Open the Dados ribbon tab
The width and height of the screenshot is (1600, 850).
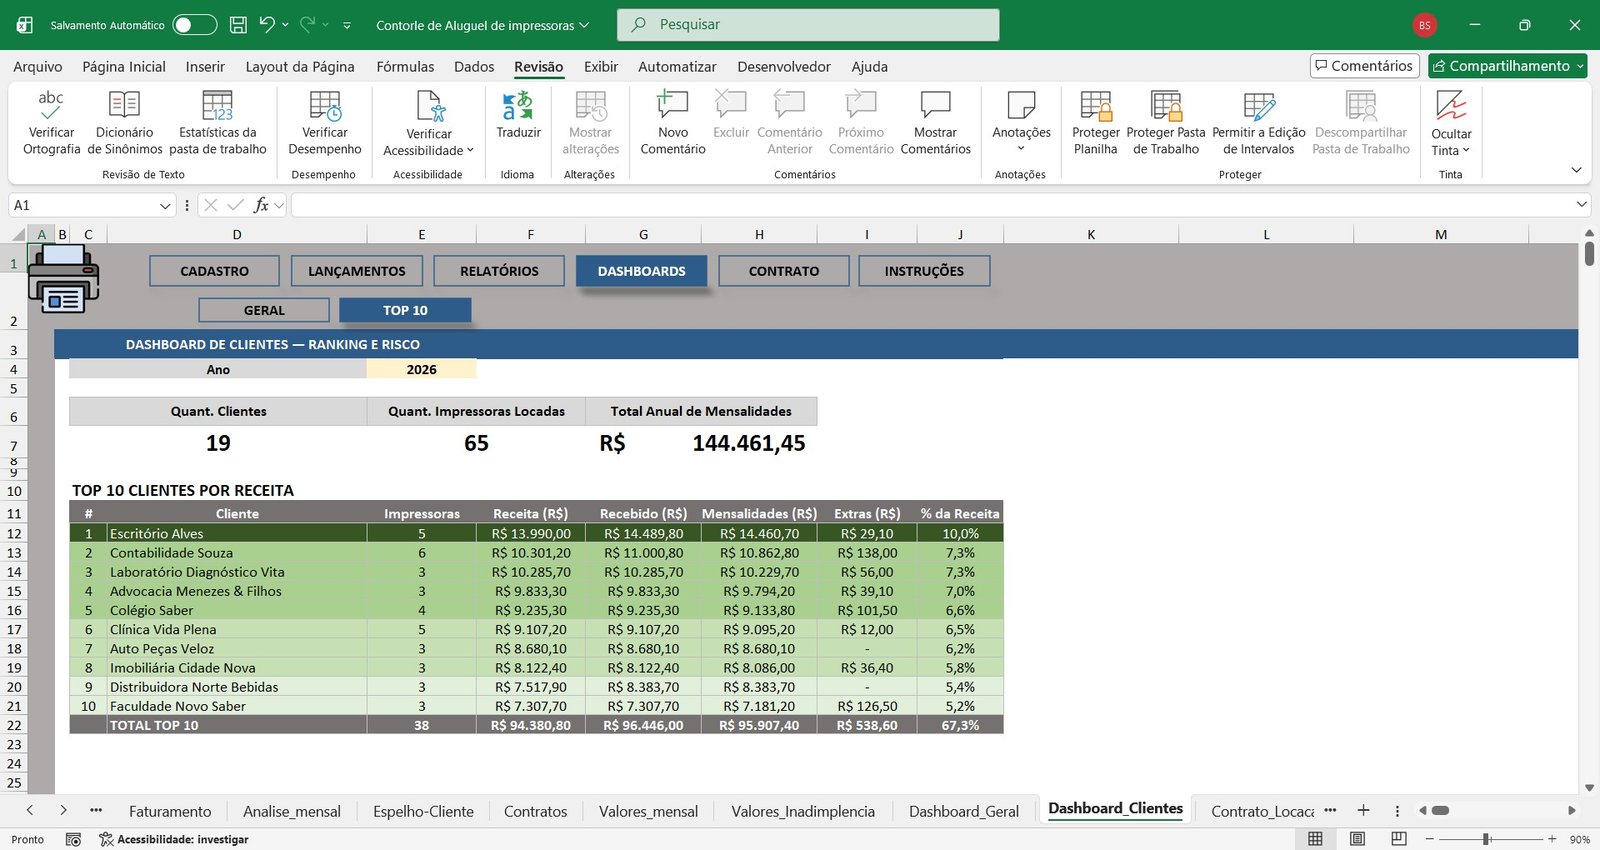474,67
